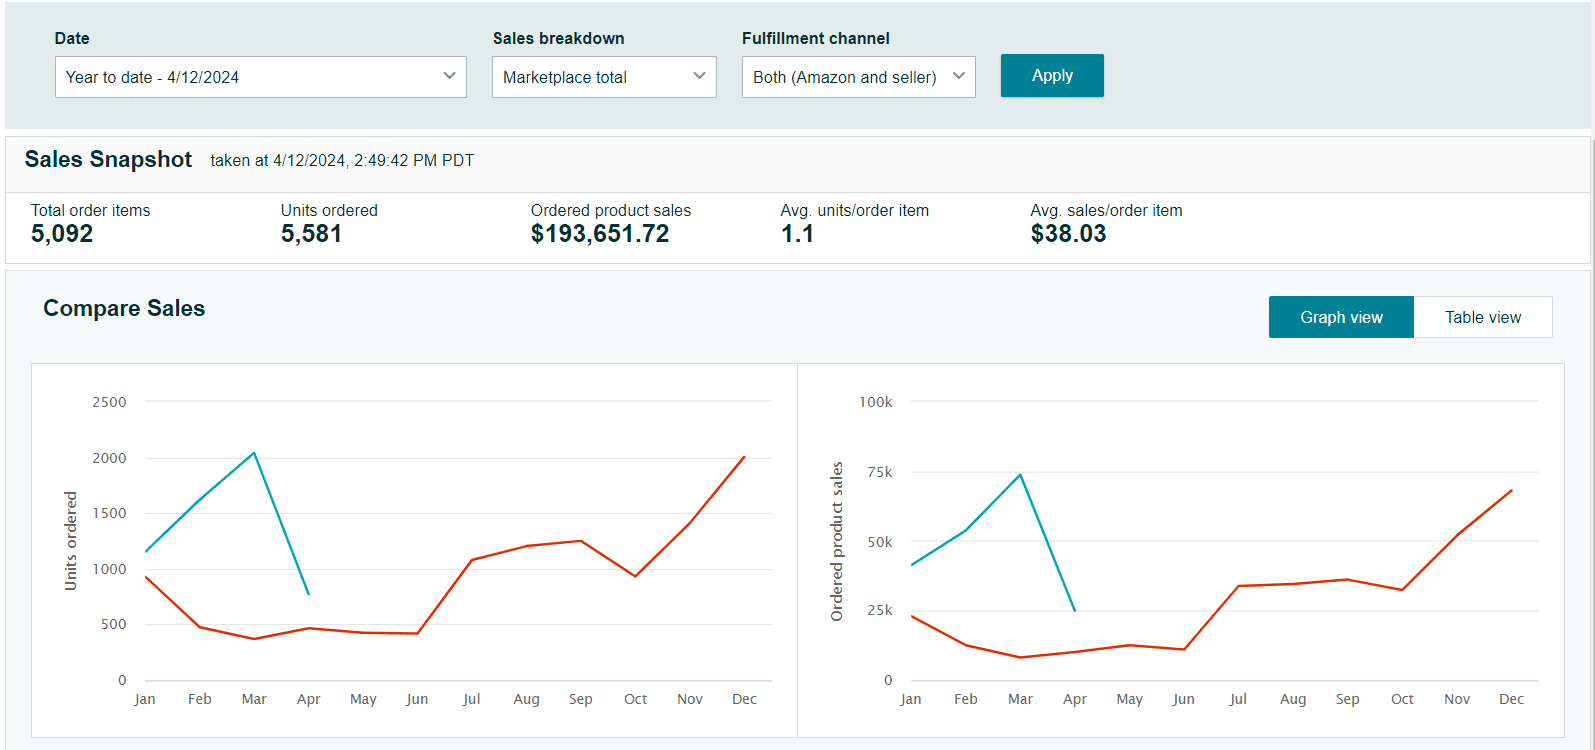Click the chevron arrow in Date selector
The width and height of the screenshot is (1595, 750).
point(449,76)
